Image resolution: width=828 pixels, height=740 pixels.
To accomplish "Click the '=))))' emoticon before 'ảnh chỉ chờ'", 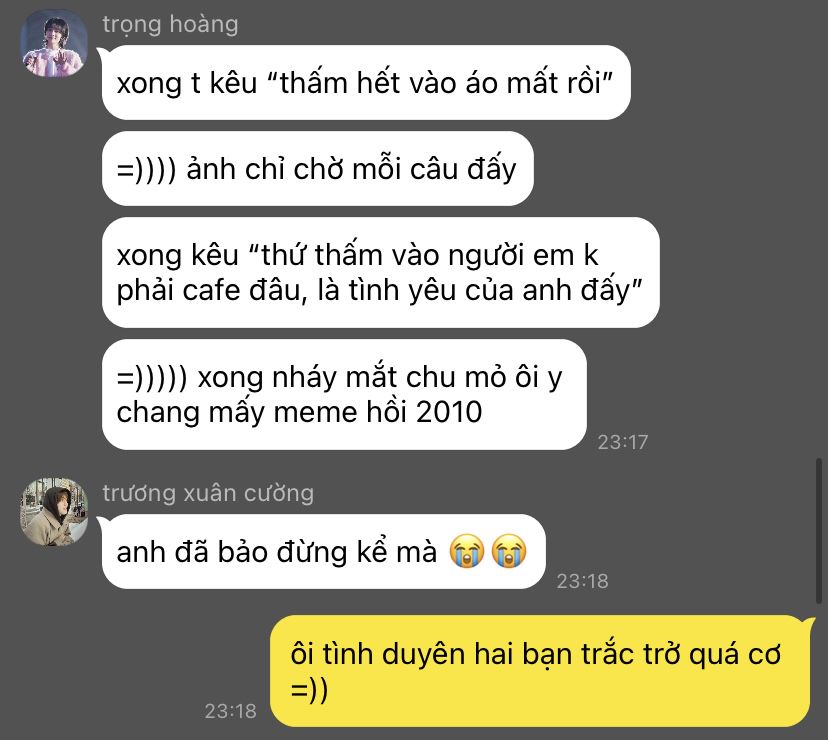I will [146, 170].
